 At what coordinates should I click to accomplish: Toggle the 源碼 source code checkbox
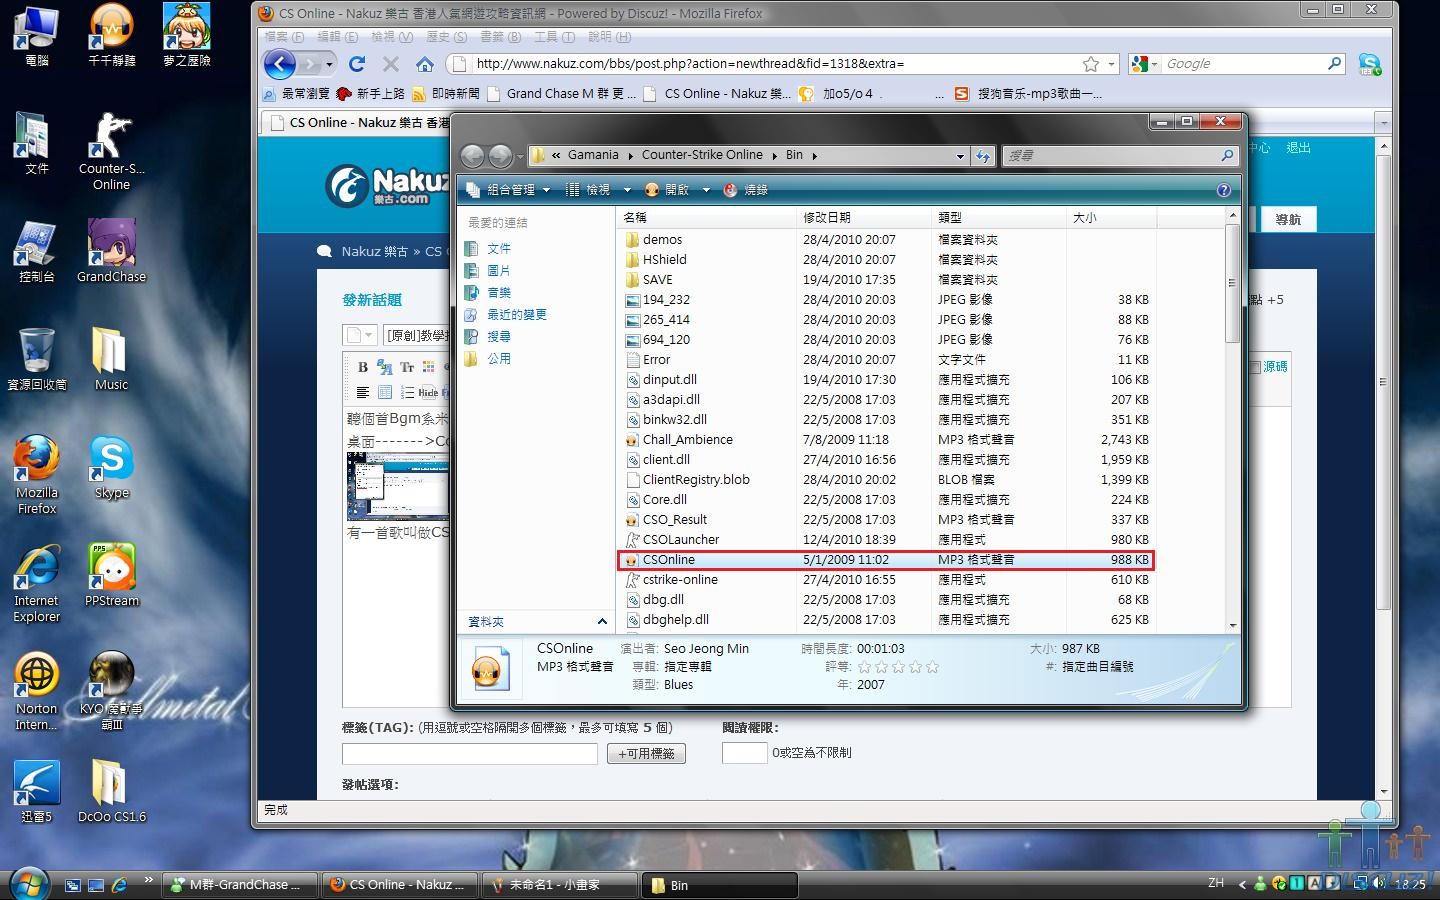1255,368
